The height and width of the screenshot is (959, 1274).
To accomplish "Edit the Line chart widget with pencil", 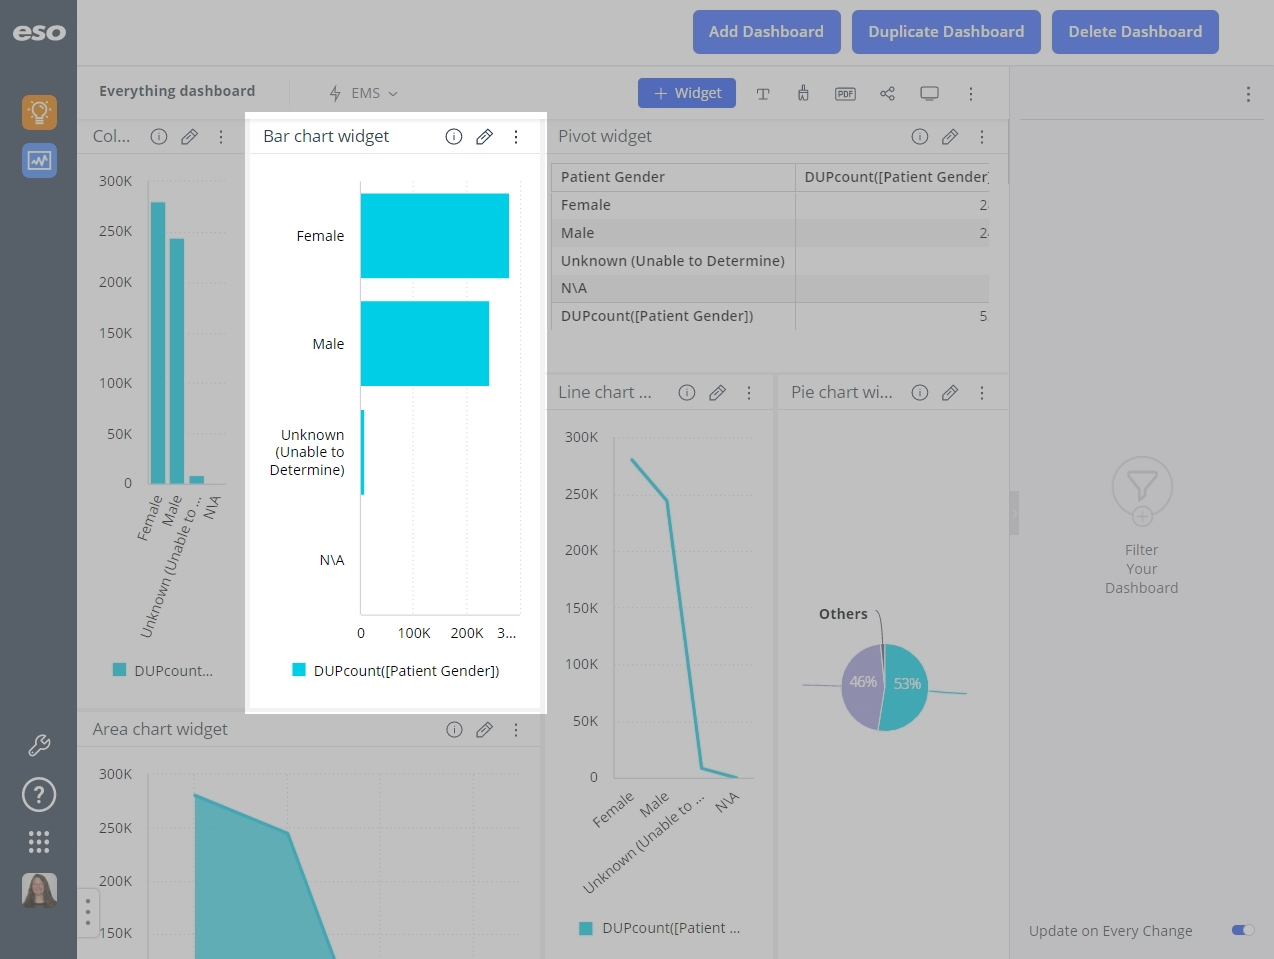I will [717, 393].
